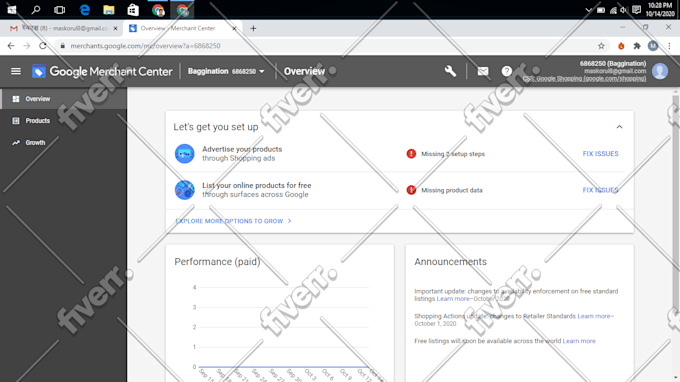Open Learn more about free listings worldwide
Viewport: 680px width, 382px height.
click(x=579, y=341)
